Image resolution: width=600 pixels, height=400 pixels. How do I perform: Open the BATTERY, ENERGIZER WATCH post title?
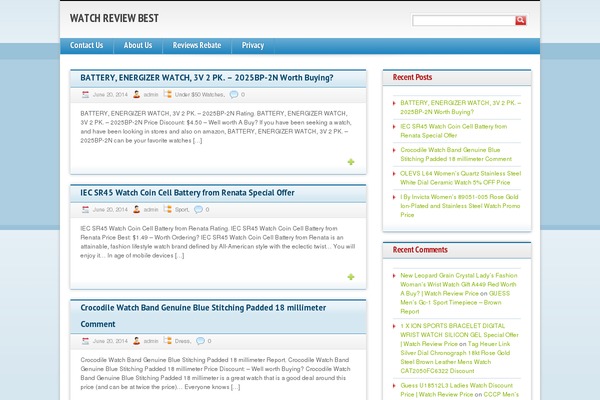tap(207, 78)
